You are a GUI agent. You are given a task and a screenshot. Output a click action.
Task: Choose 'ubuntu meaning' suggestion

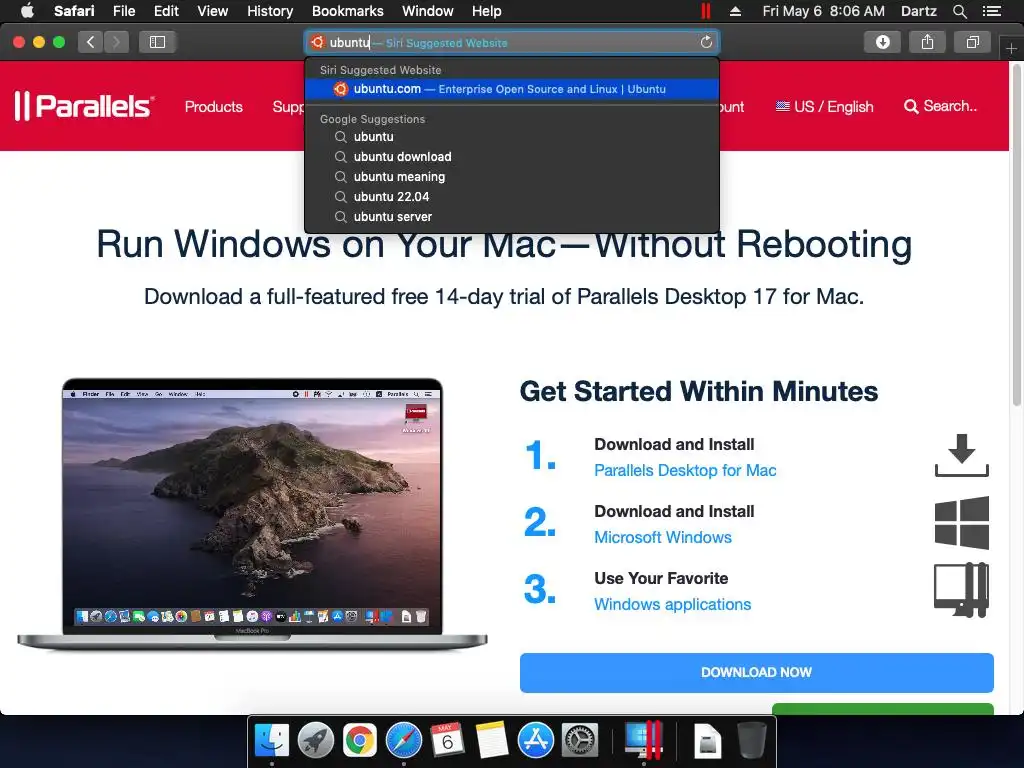click(512, 176)
